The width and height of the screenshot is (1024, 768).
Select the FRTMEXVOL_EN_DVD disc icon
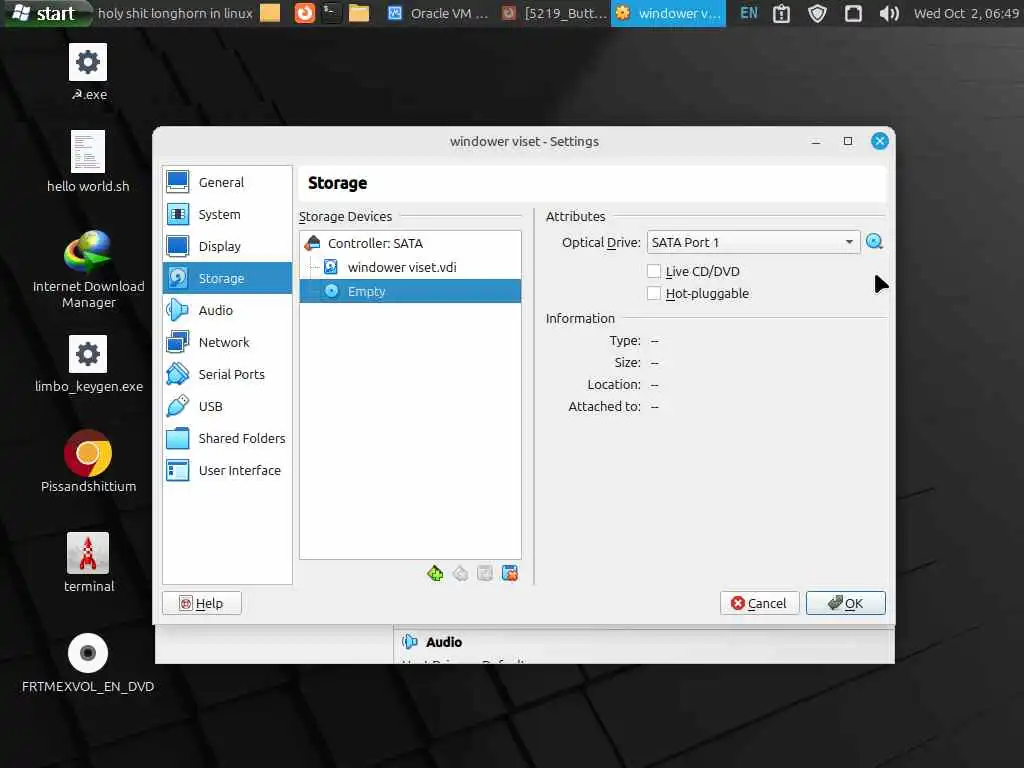click(88, 663)
